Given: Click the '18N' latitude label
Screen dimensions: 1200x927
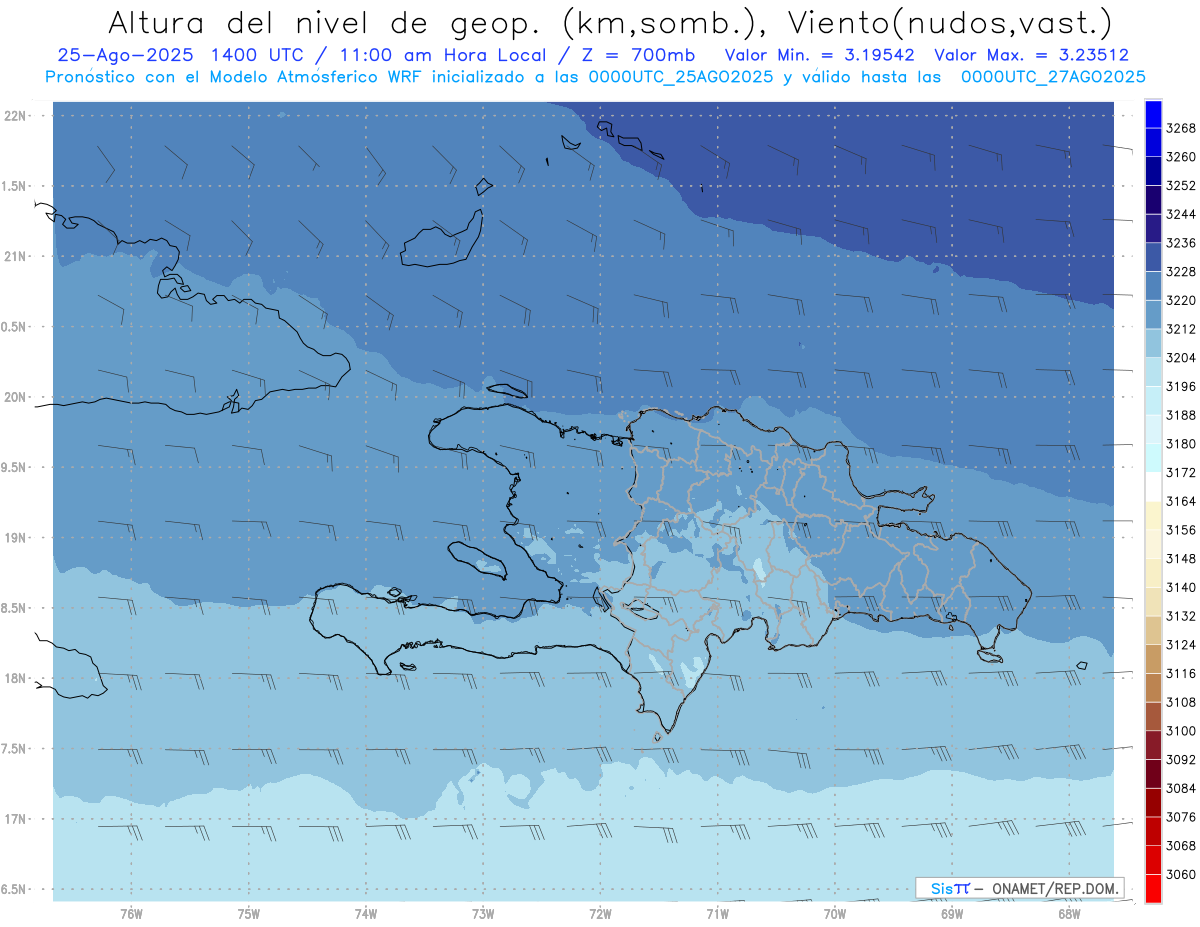Looking at the screenshot, I should 15,678.
